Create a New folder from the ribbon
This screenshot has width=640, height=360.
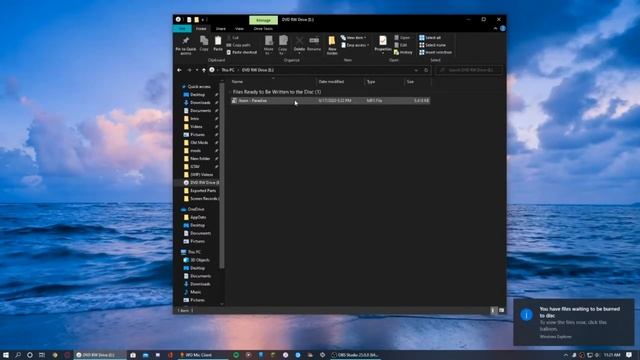(x=332, y=45)
